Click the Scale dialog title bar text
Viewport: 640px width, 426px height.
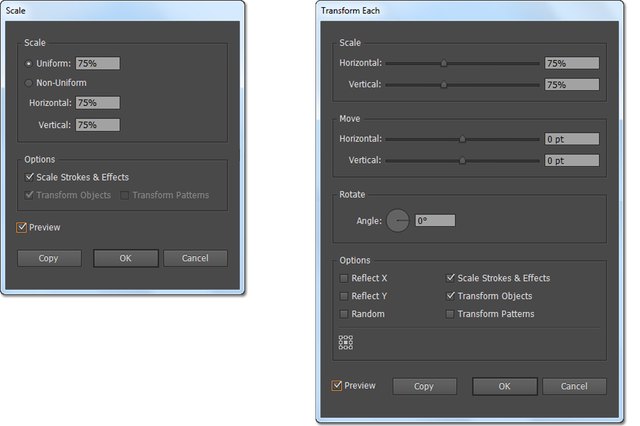[x=16, y=11]
